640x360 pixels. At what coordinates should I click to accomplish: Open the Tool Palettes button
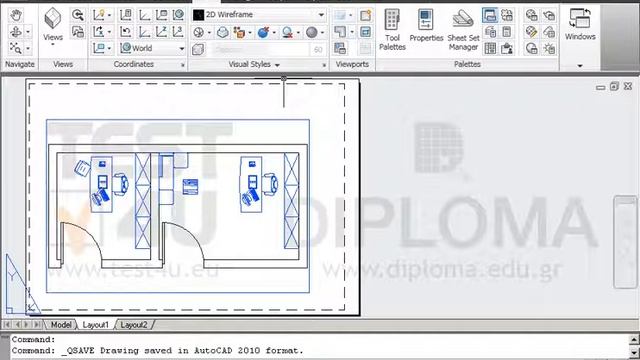tap(392, 29)
